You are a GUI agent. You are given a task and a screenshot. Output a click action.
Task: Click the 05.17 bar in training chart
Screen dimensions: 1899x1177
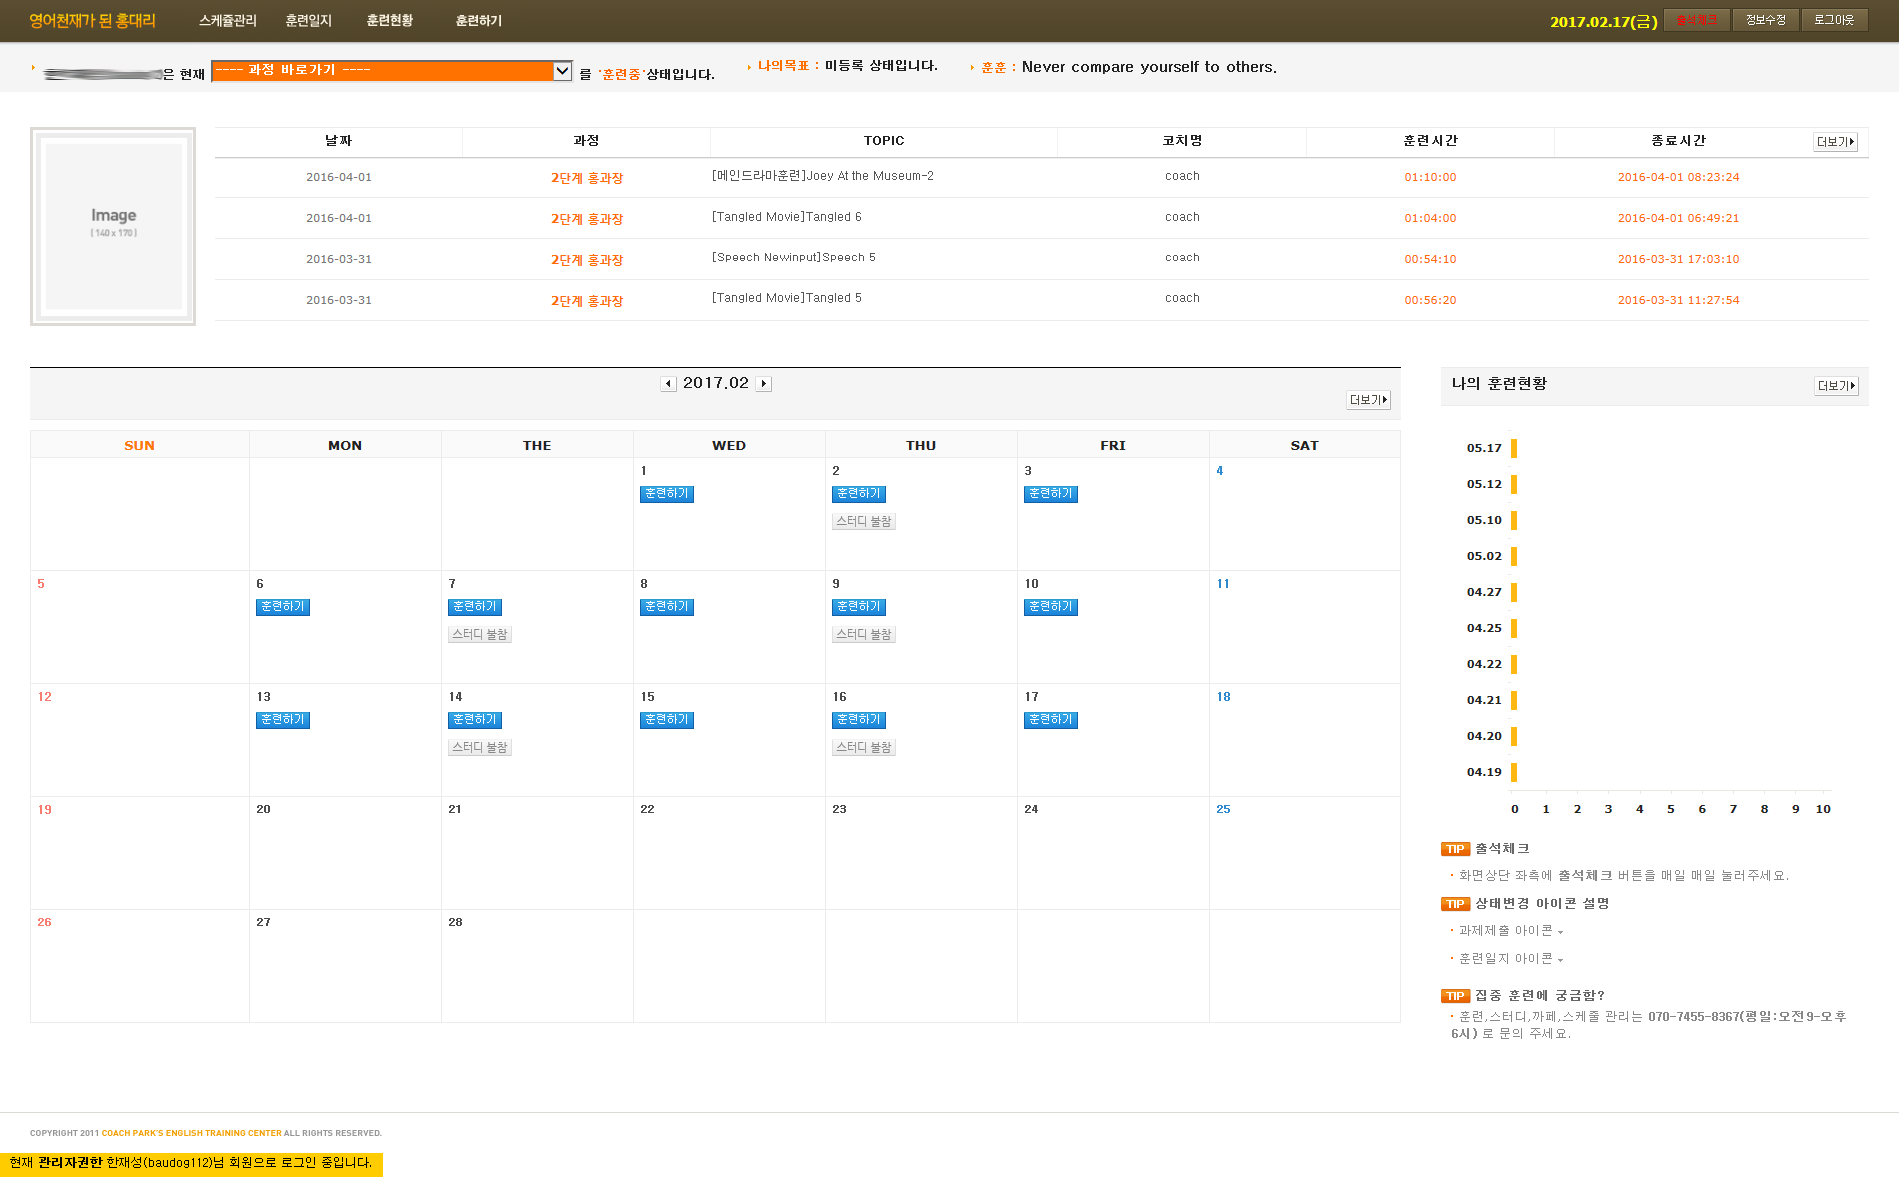[x=1514, y=448]
